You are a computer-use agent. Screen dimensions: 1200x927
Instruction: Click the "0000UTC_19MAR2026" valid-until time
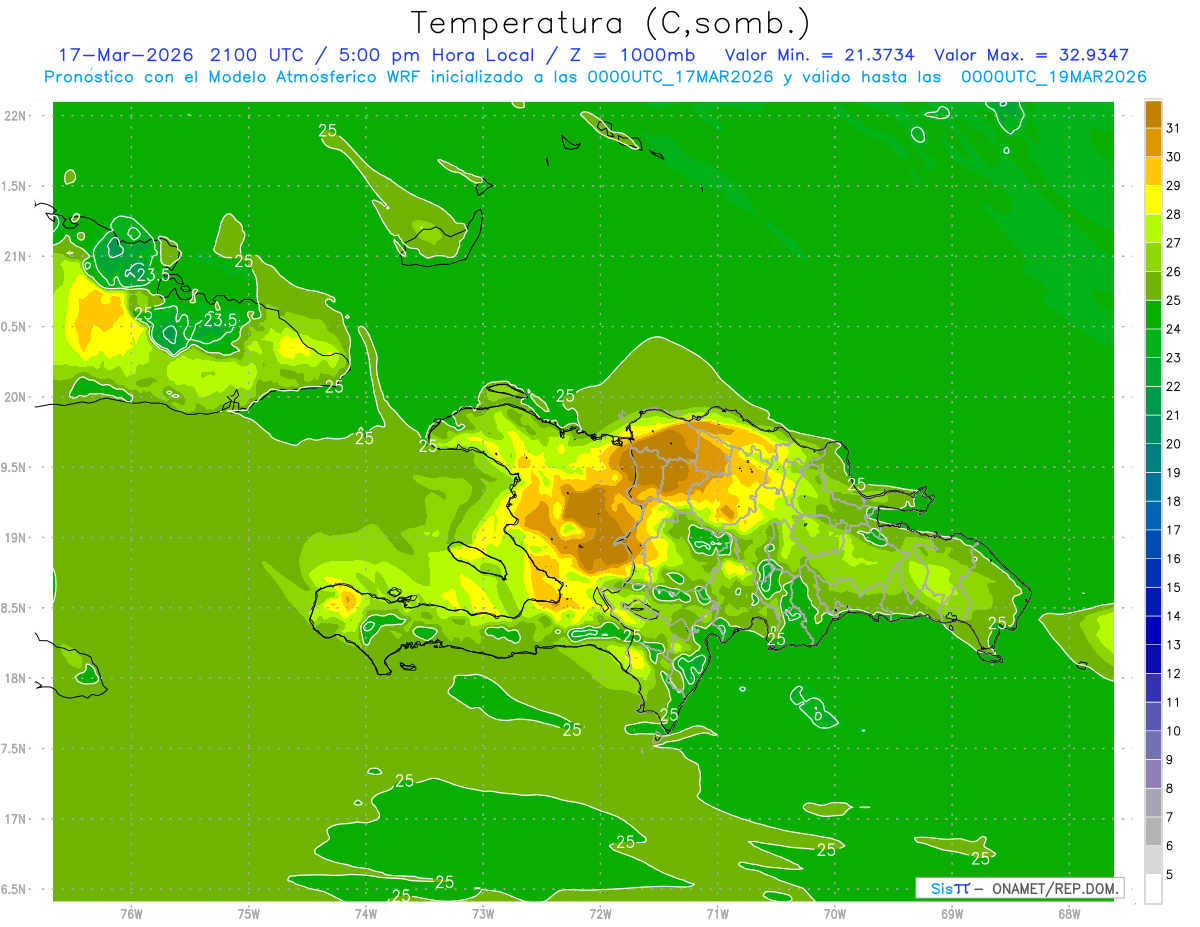coord(1053,77)
